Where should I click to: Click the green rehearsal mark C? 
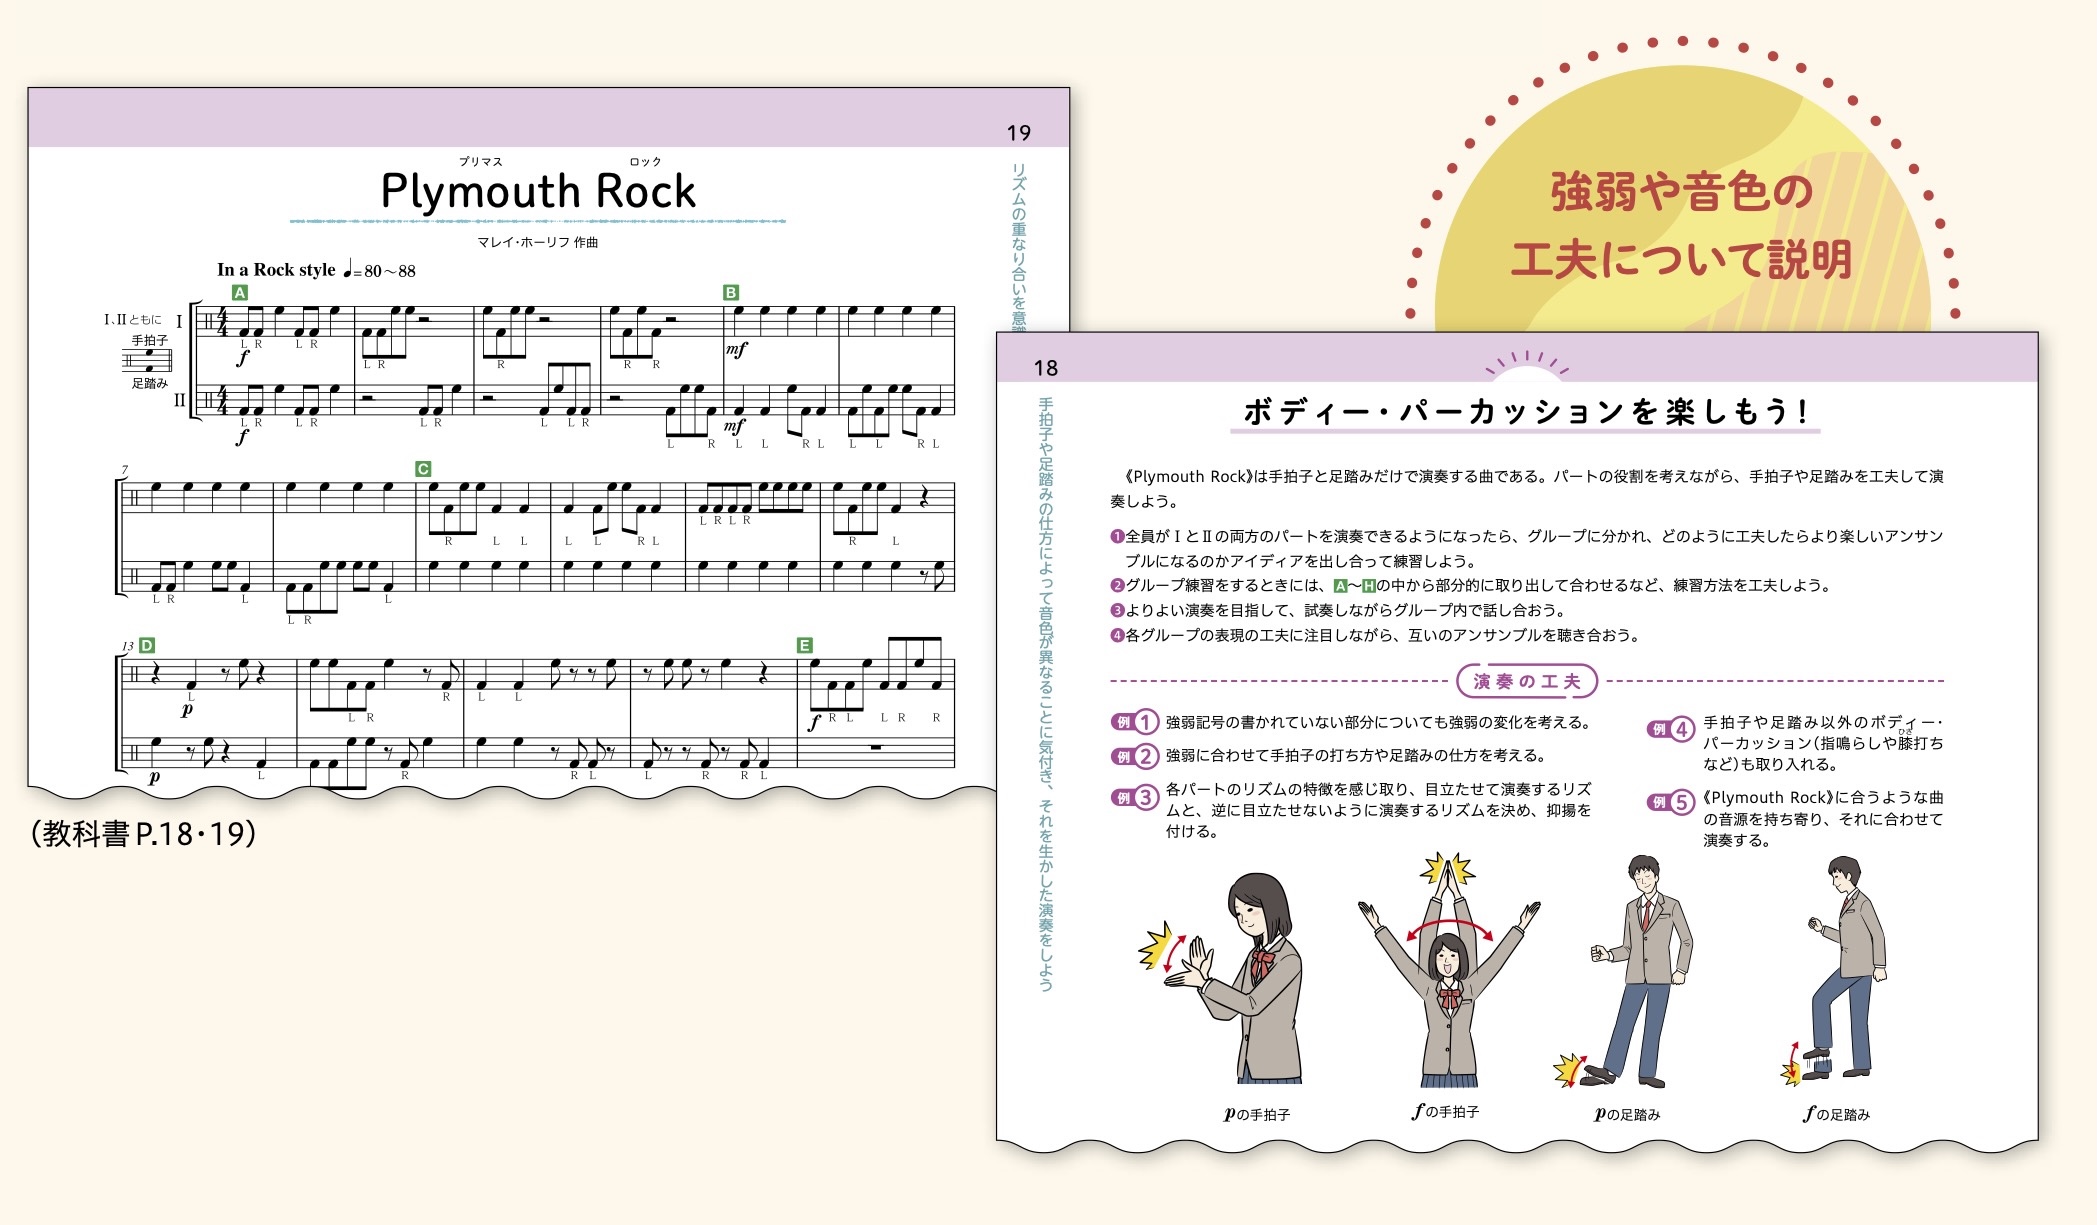[423, 469]
